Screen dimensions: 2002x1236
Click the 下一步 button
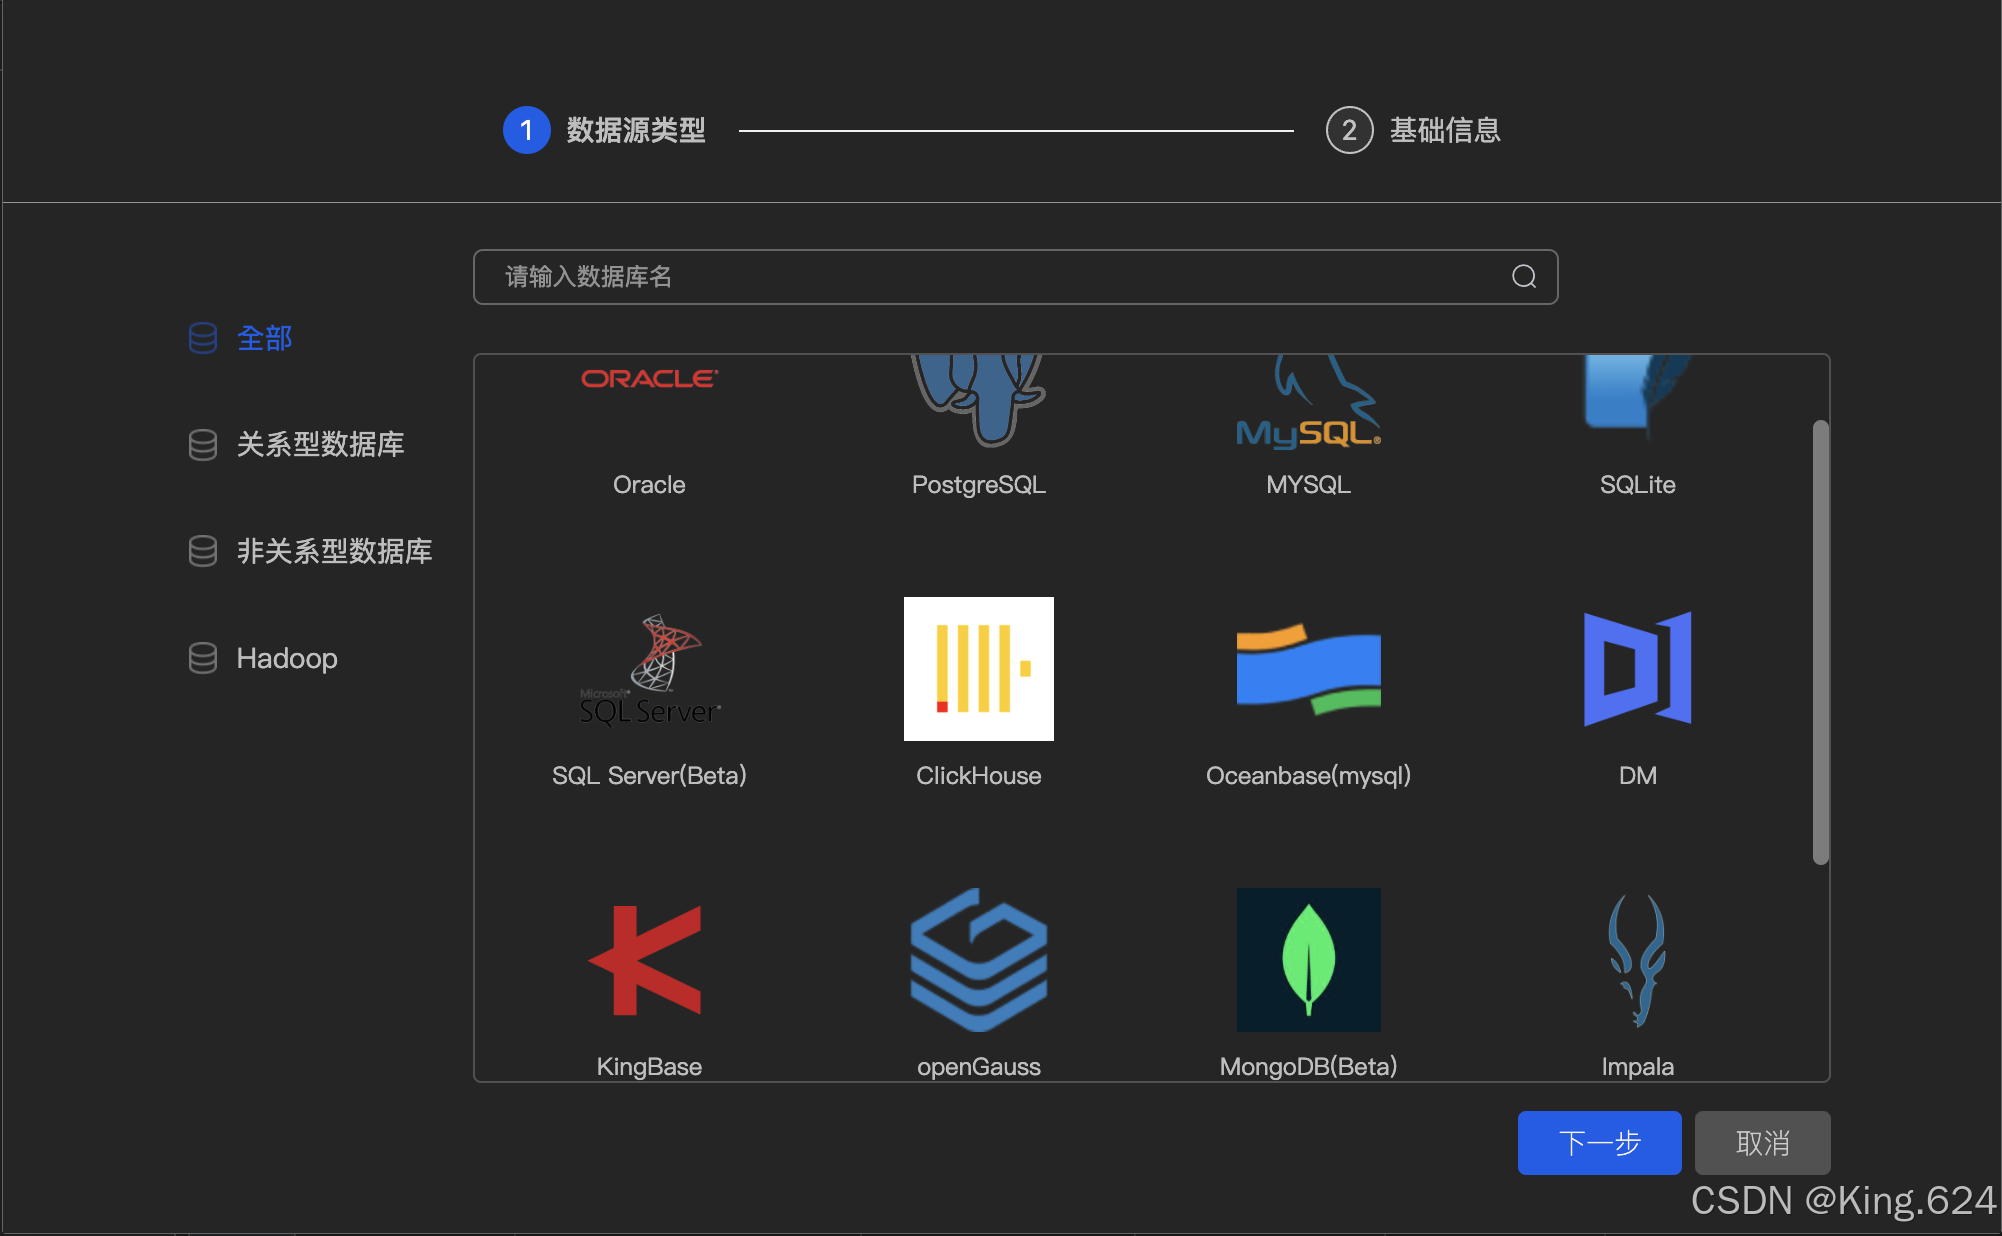point(1598,1143)
